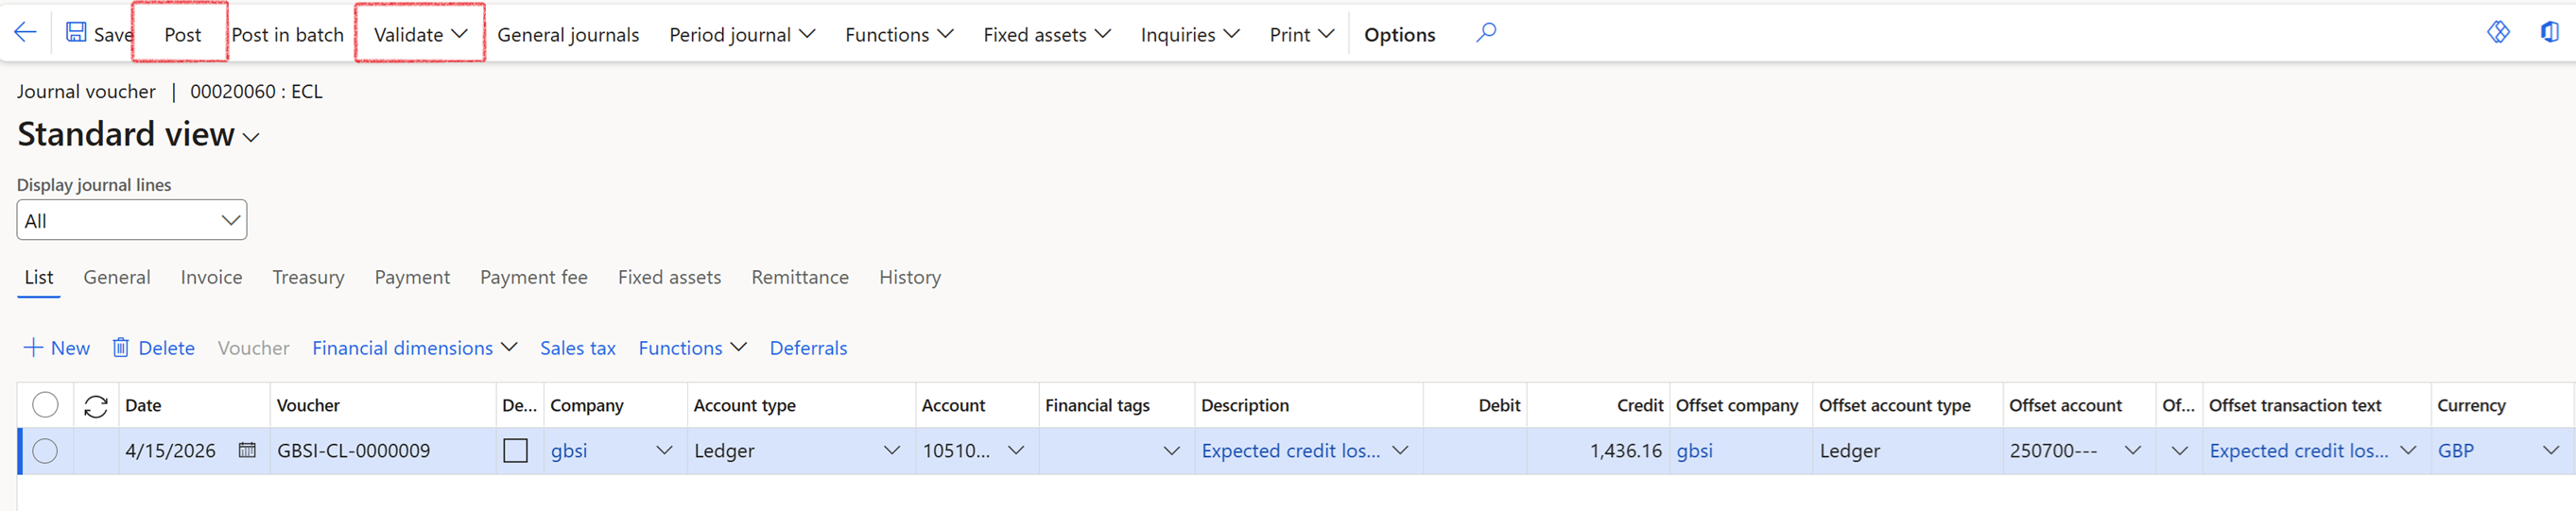This screenshot has height=511, width=2576.
Task: Expand the Account type Ledger dropdown
Action: click(892, 451)
